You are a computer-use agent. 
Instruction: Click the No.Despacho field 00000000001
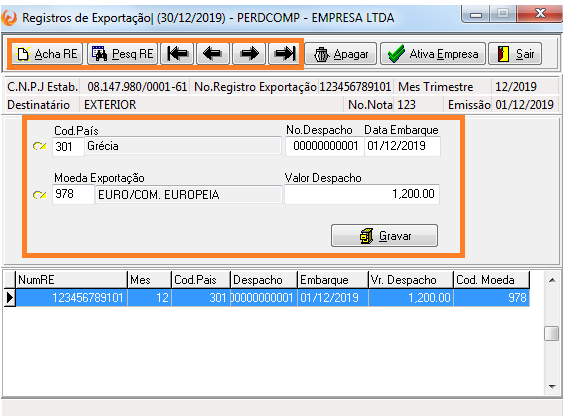pyautogui.click(x=325, y=146)
